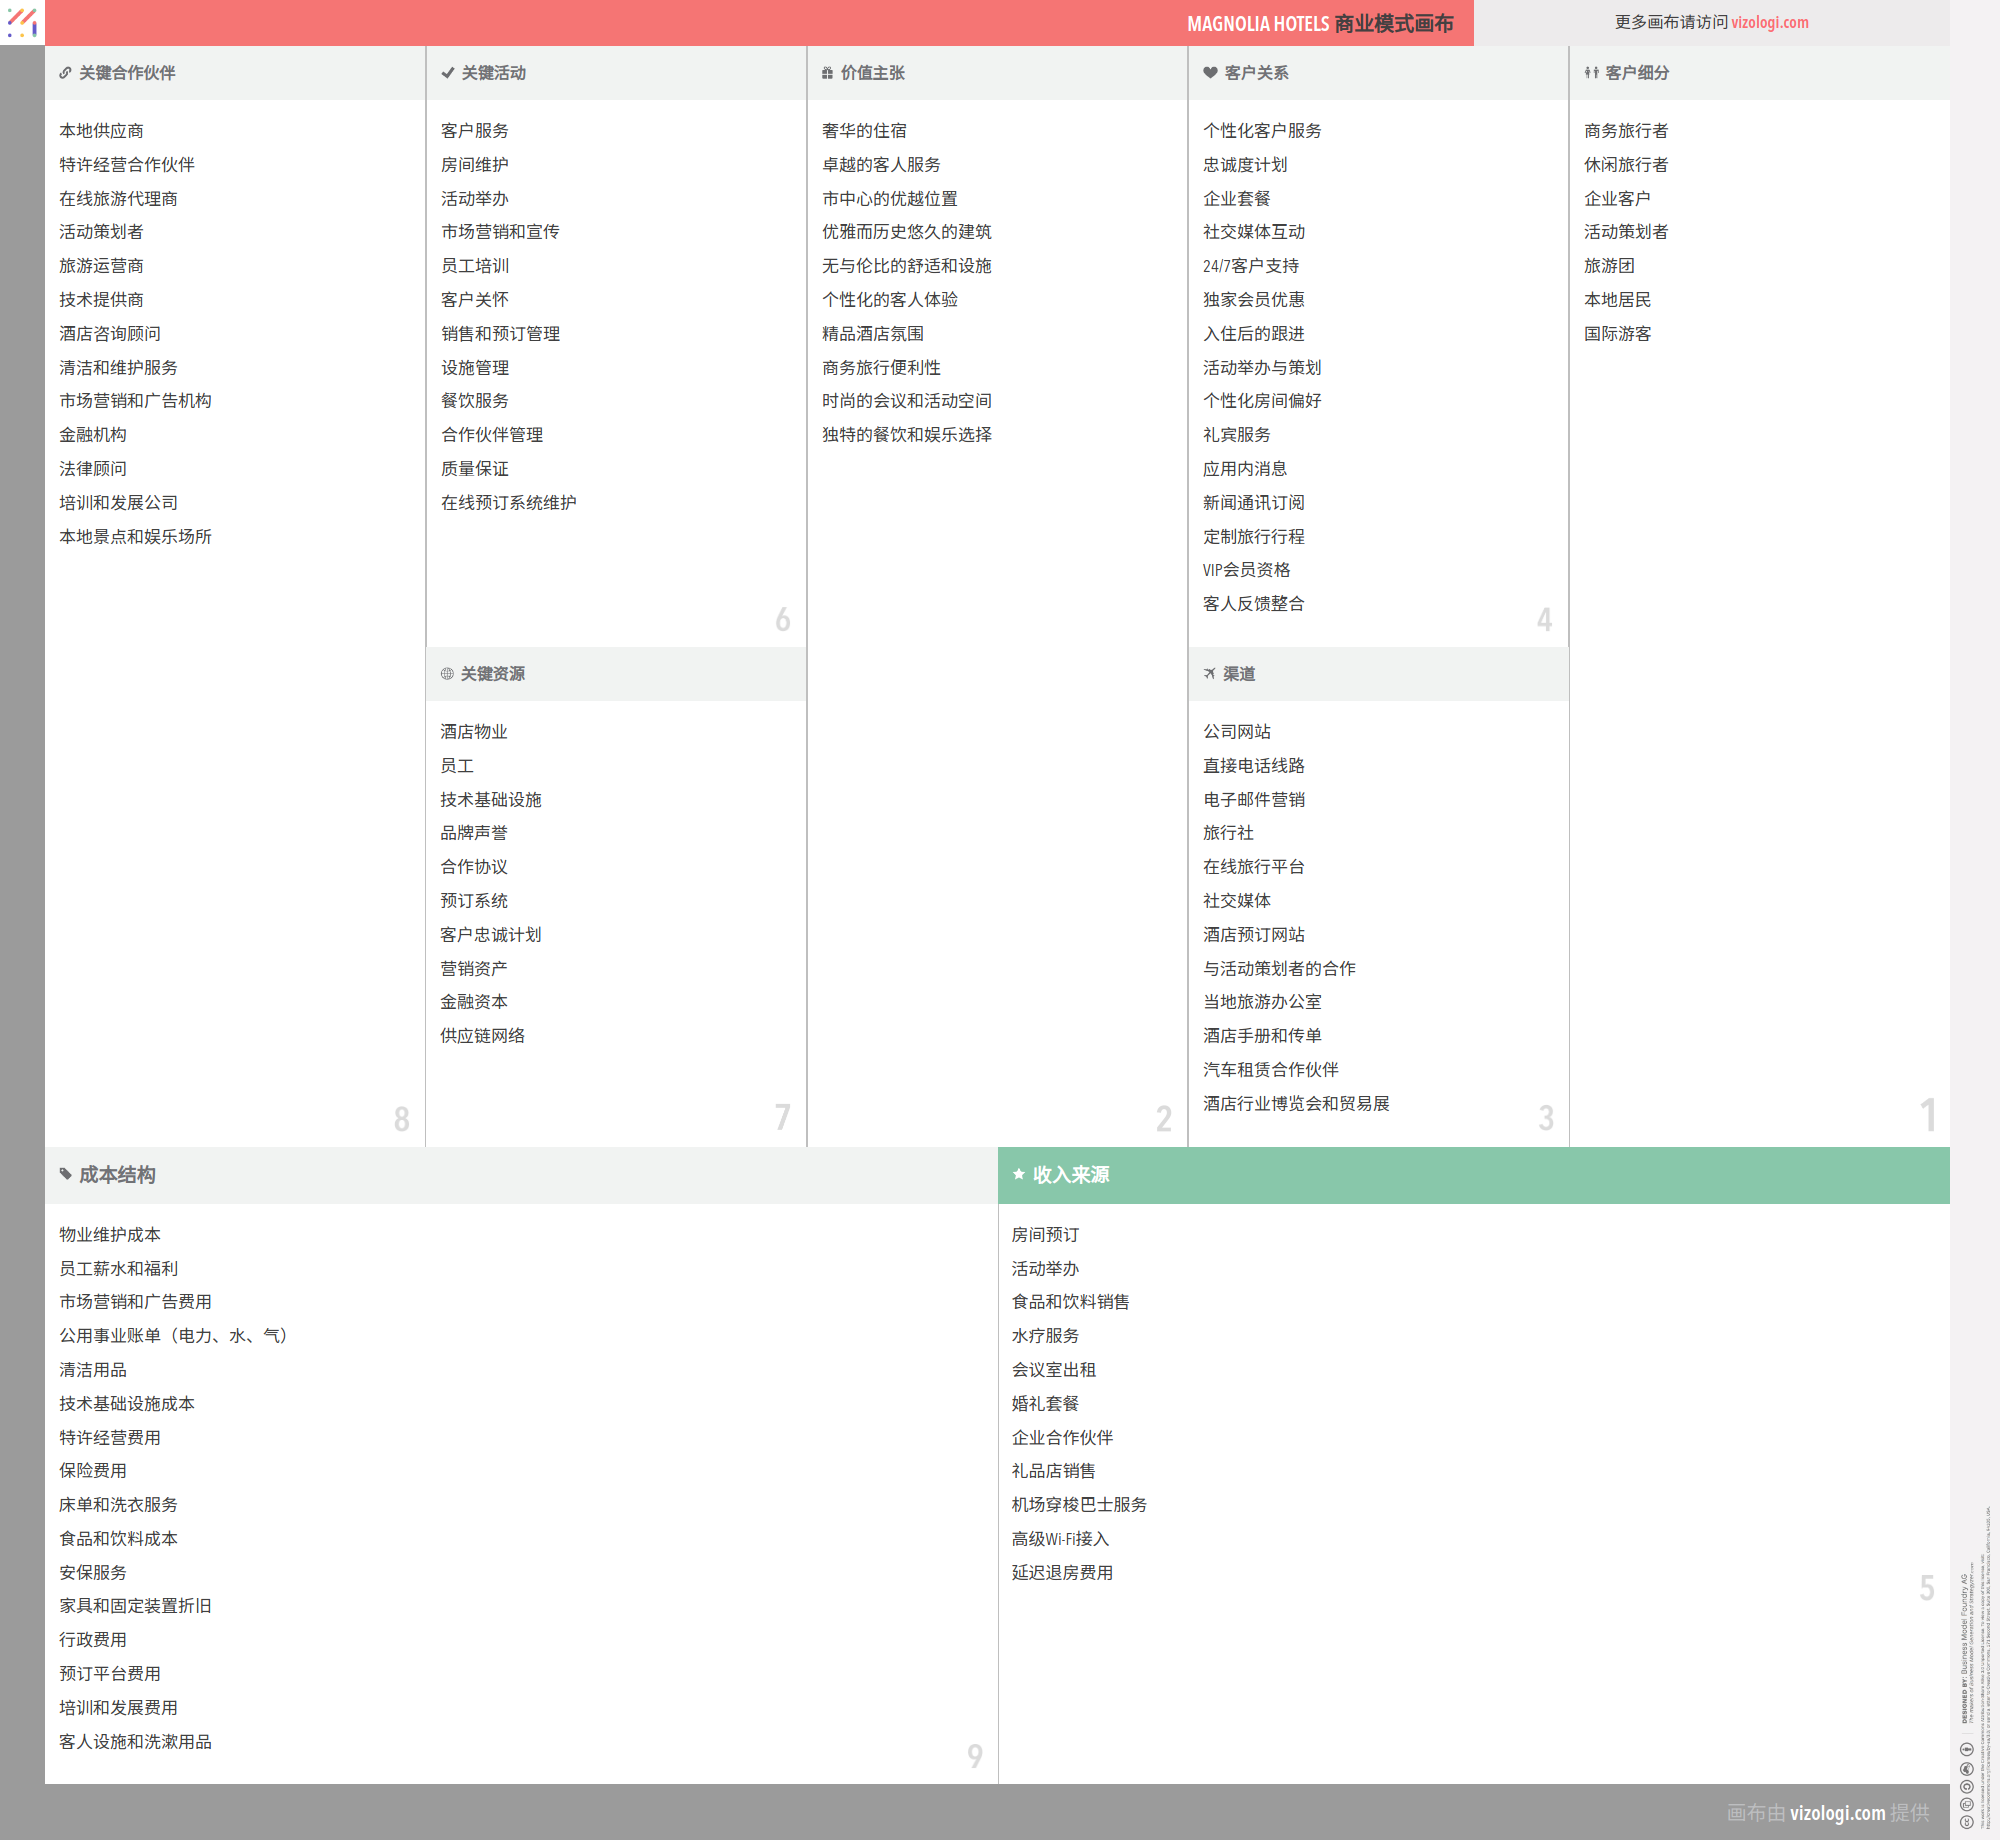The height and width of the screenshot is (1840, 2000).
Task: Click the 价值主张 section header
Action: pyautogui.click(x=872, y=73)
